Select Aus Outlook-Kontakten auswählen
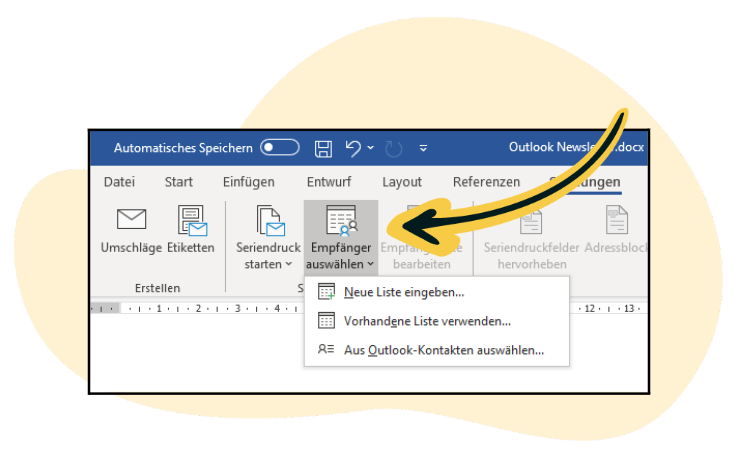 click(x=443, y=350)
